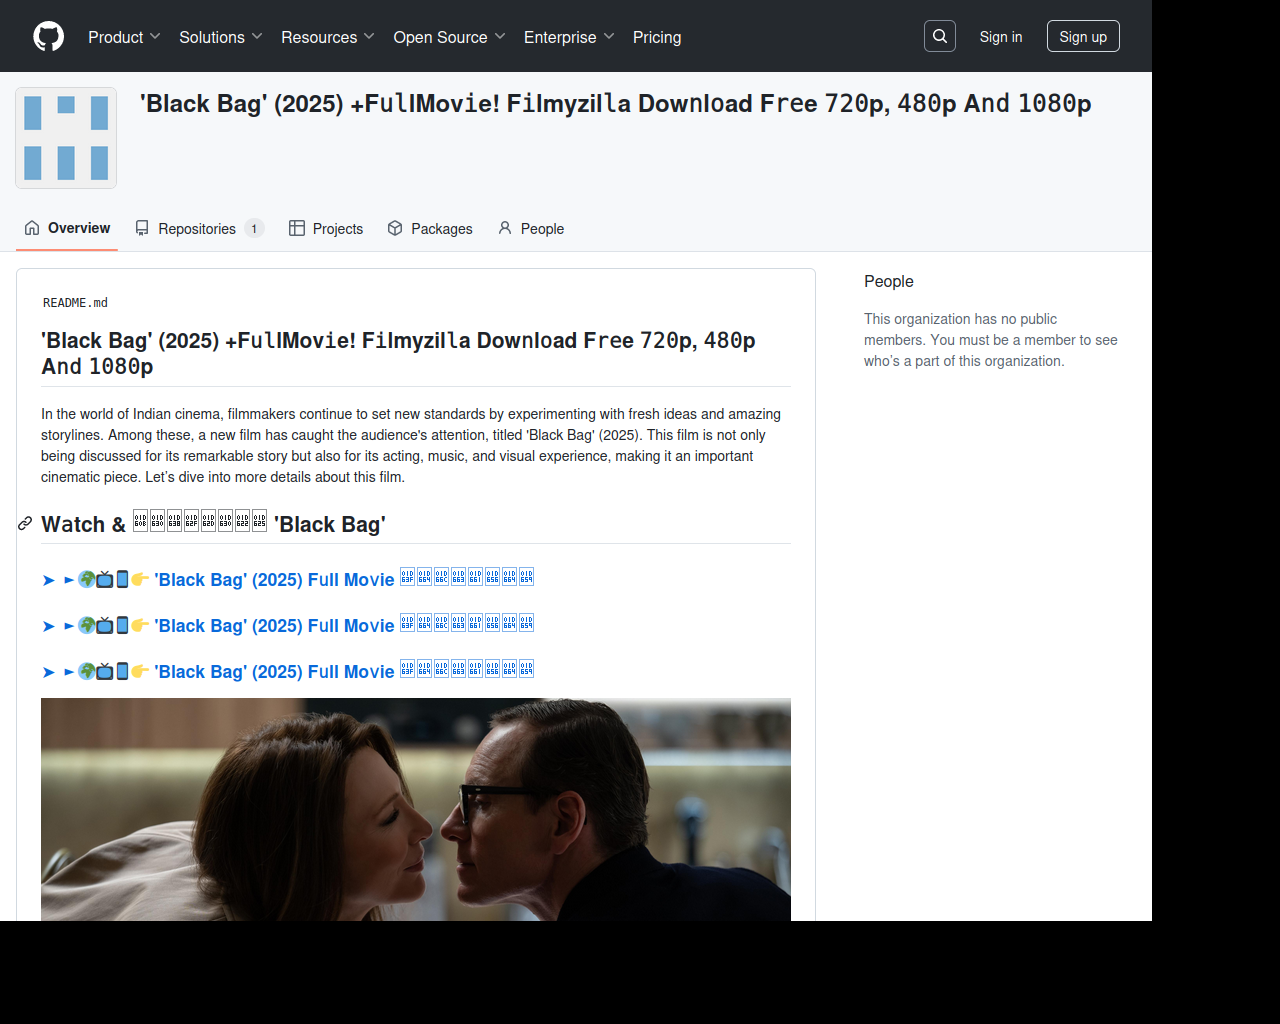Expand the Solutions dropdown menu
This screenshot has height=1024, width=1280.
[x=221, y=37]
